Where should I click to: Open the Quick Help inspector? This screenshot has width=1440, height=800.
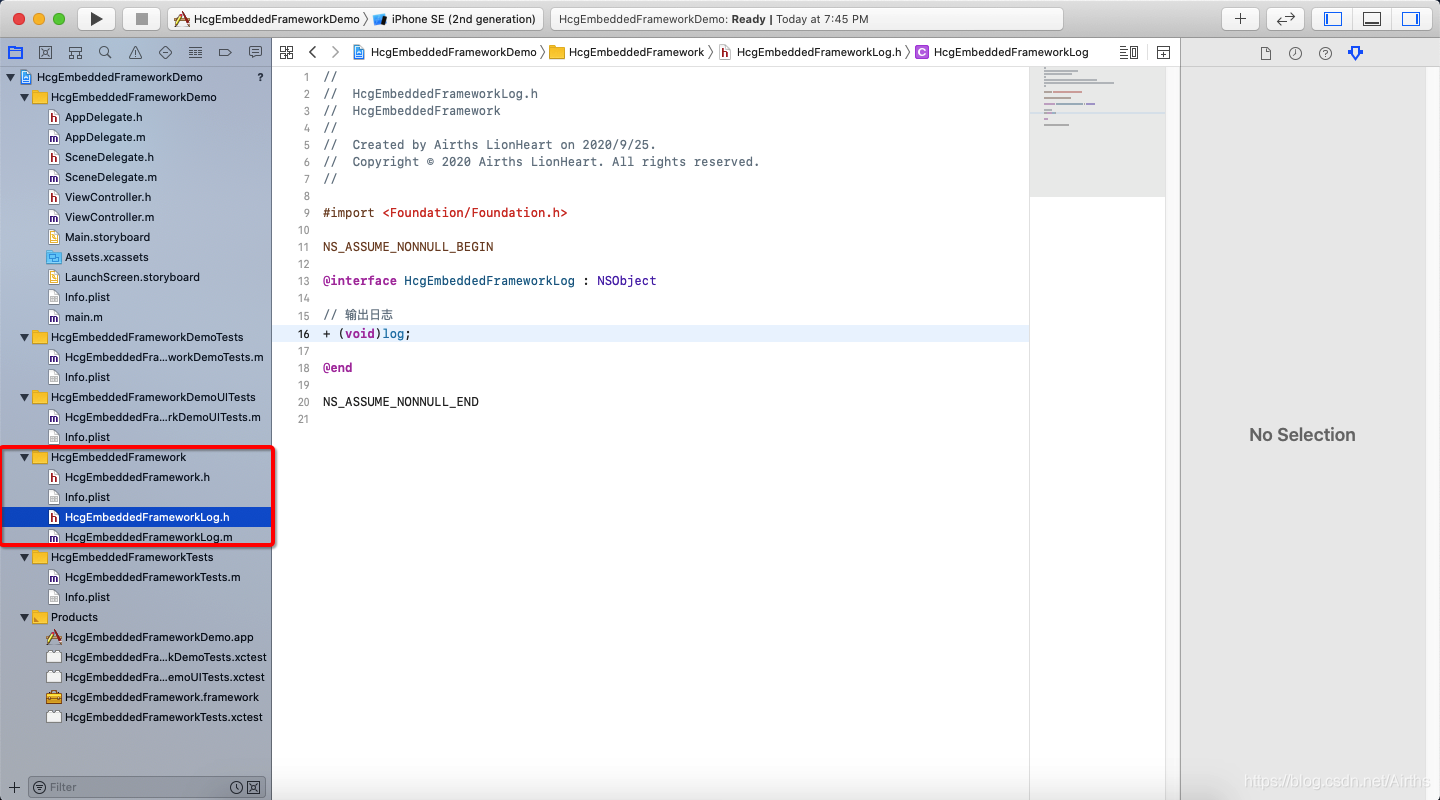(1325, 53)
